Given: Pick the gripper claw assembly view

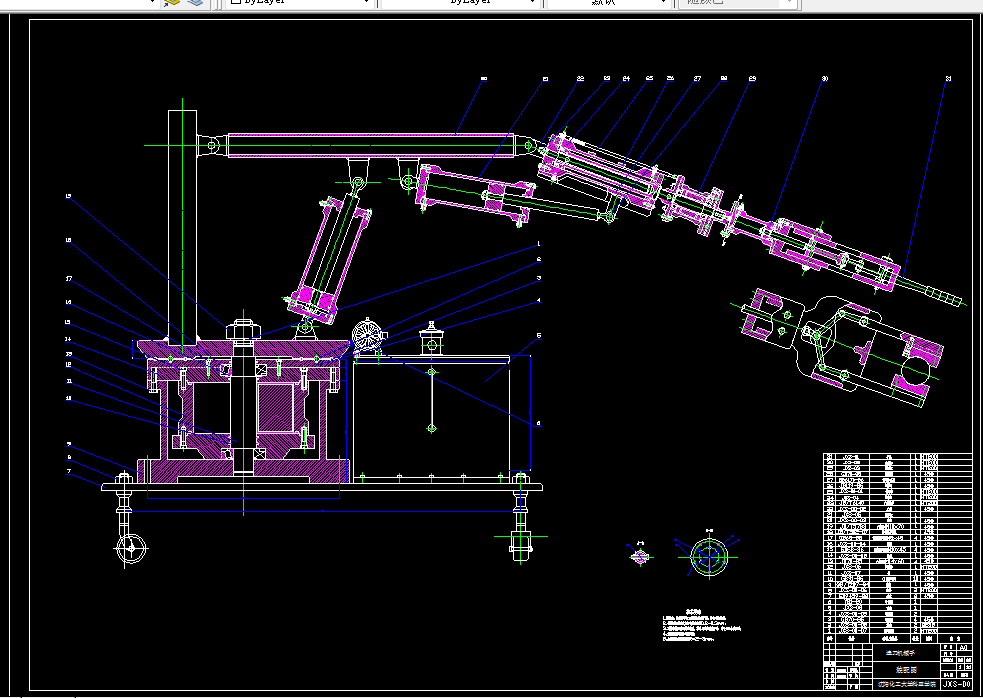Looking at the screenshot, I should 839,346.
